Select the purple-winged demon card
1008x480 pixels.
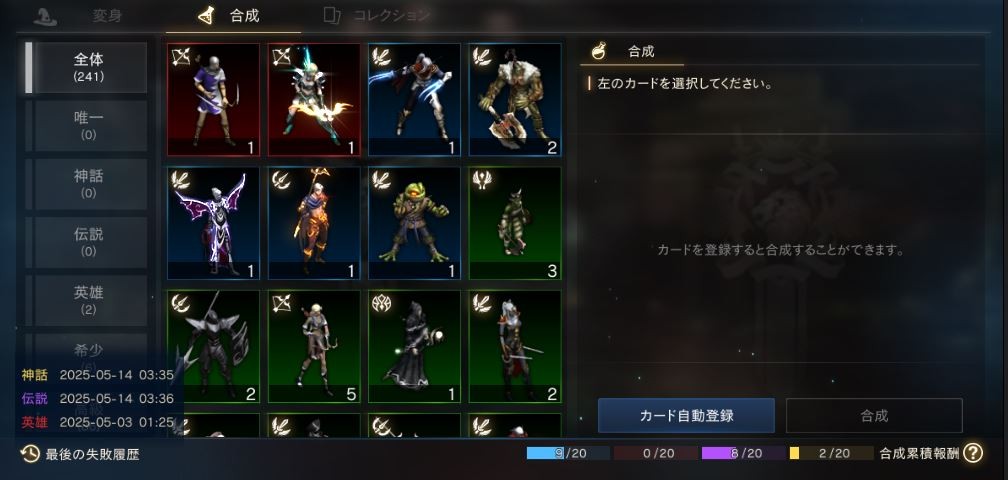coord(213,224)
